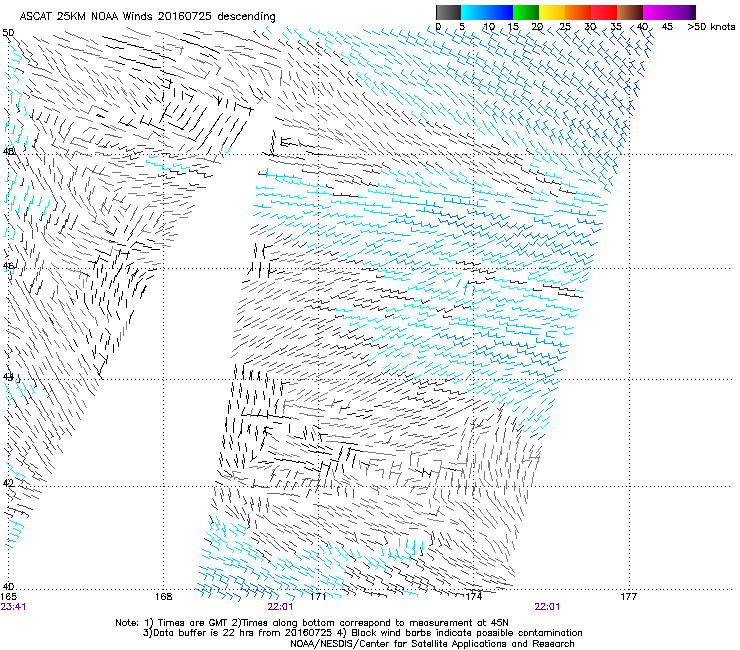
Task: Click the latitude label 50
Action: coord(8,33)
